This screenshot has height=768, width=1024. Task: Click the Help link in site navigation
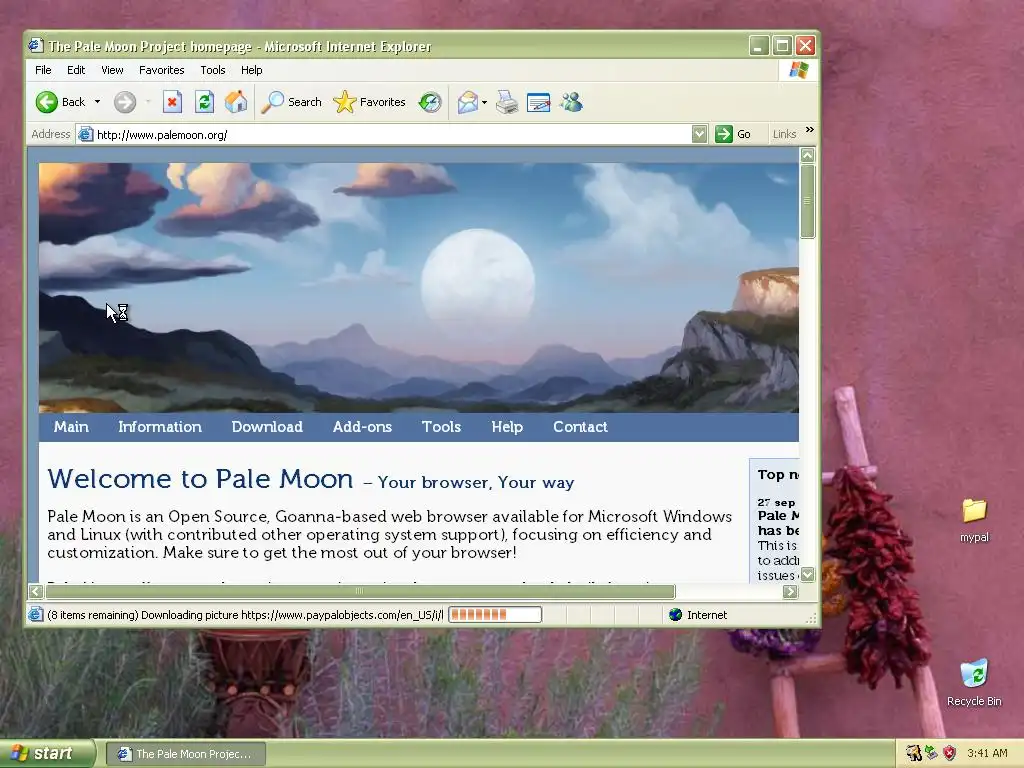click(x=507, y=426)
